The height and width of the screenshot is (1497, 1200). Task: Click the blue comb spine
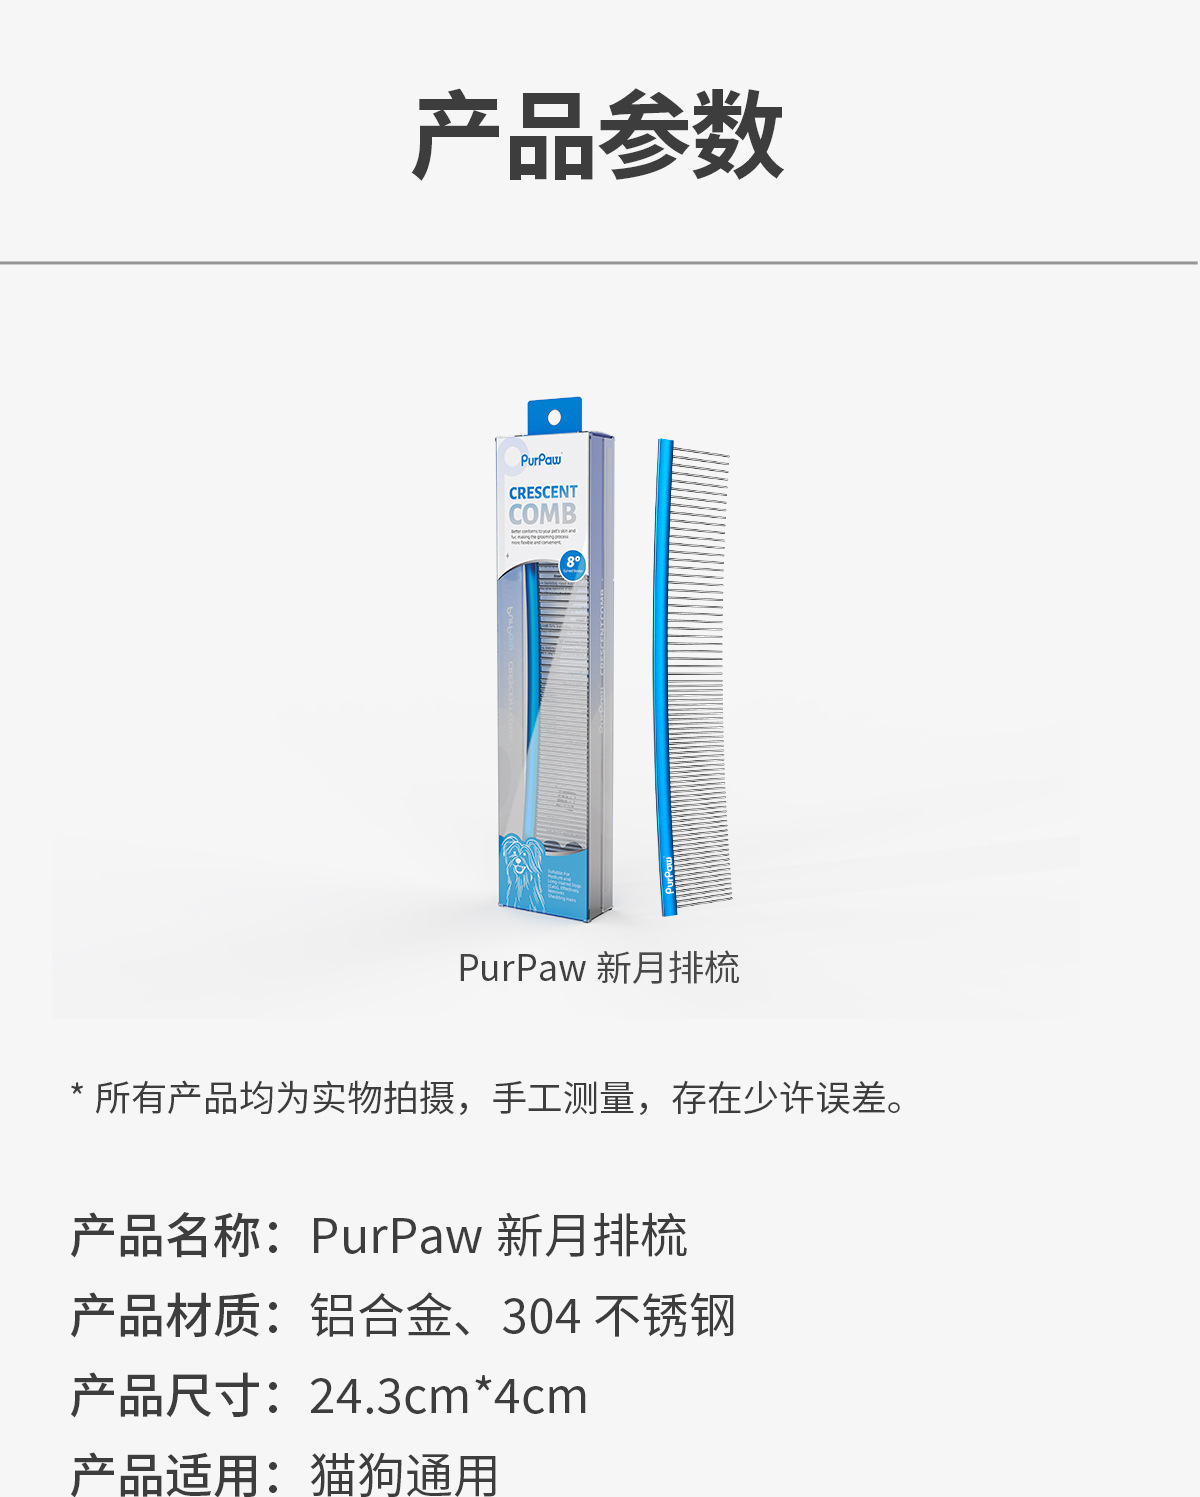(x=664, y=676)
